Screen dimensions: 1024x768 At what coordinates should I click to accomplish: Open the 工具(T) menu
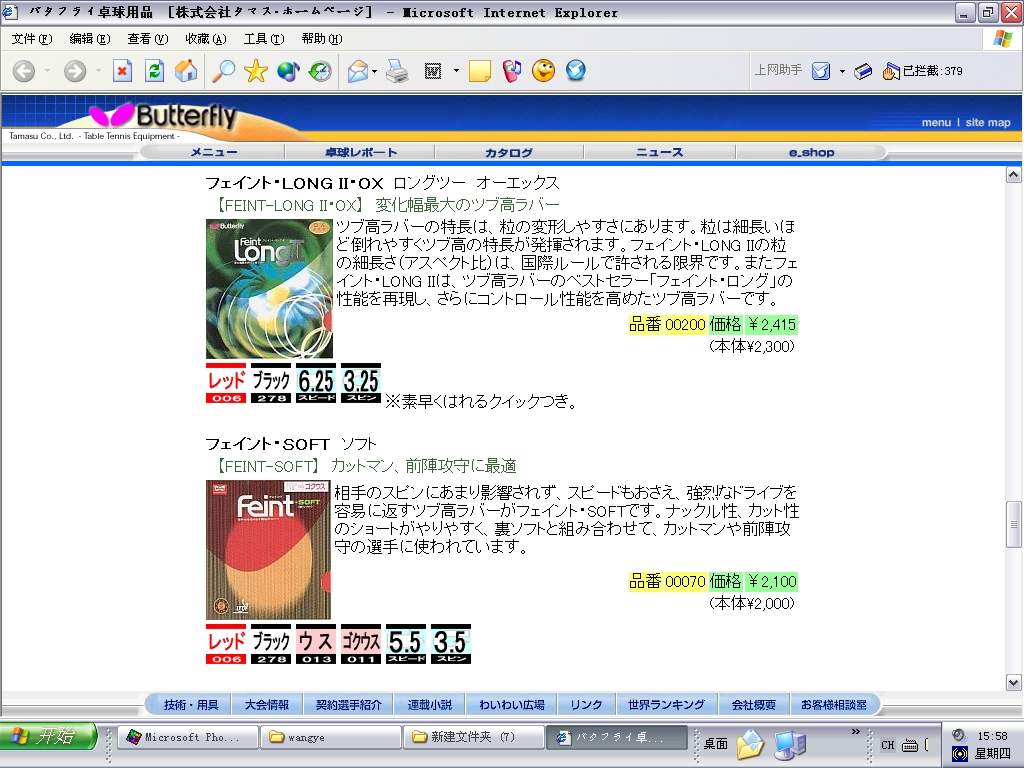(x=264, y=39)
